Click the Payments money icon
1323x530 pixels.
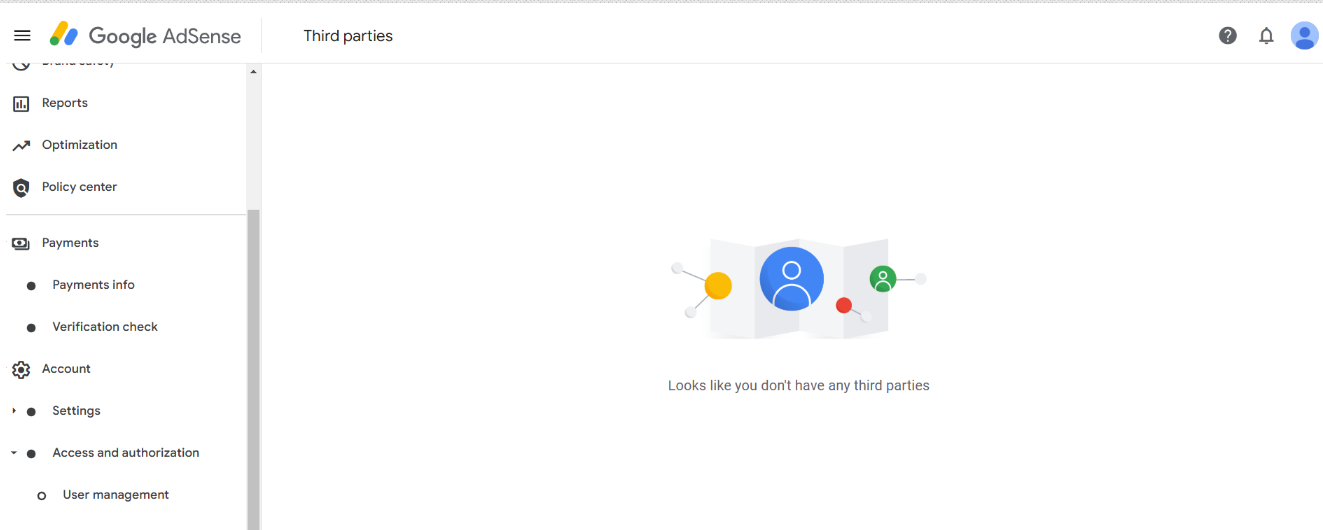tap(21, 244)
